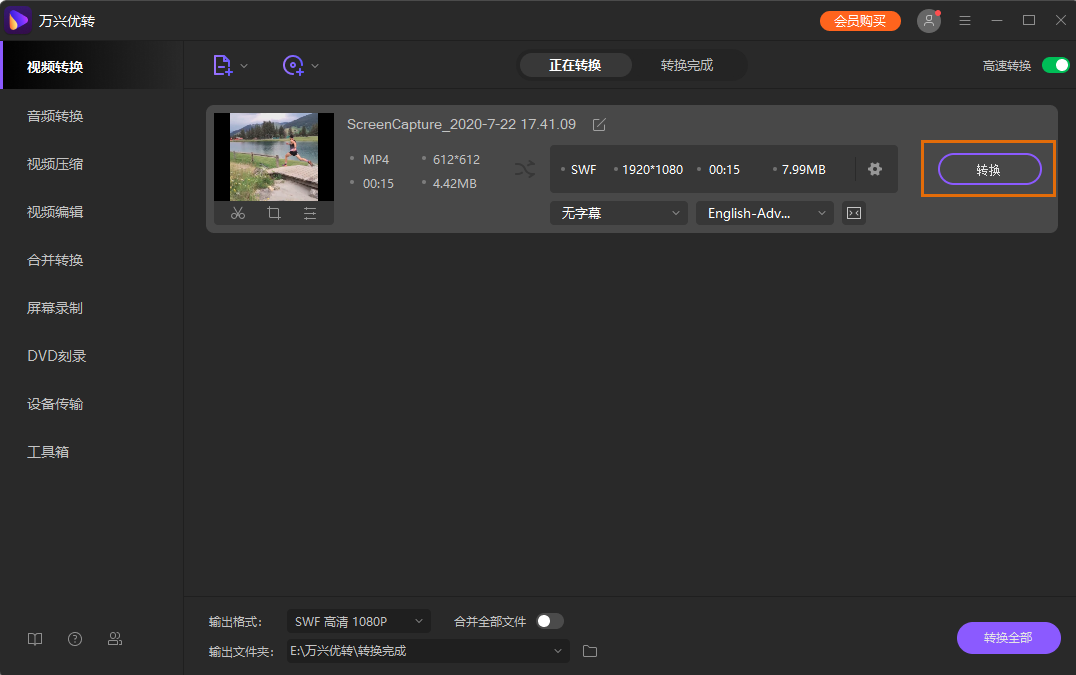Open the SWF 高清 1080P output format dropdown
Screen dimensions: 1076x675
(358, 620)
